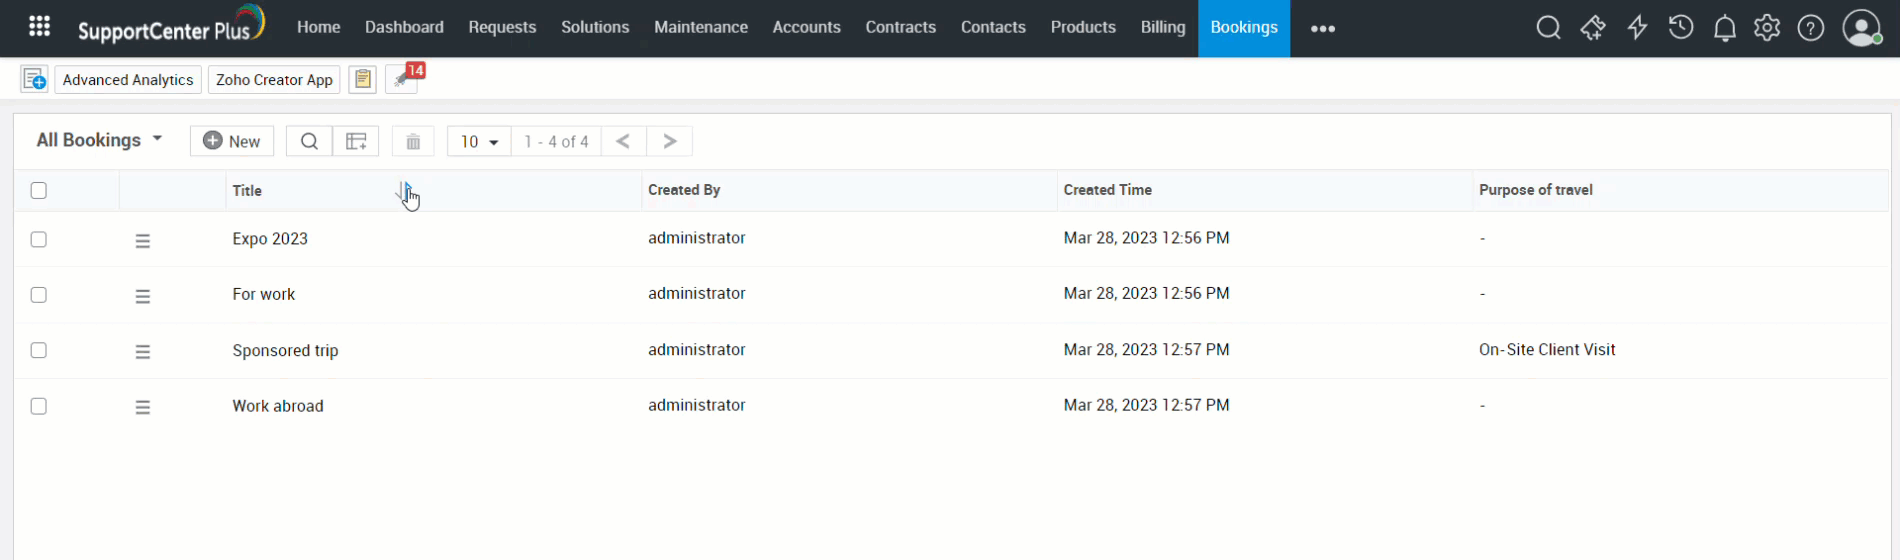
Task: Open the quick actions lightning icon
Action: 1637,28
